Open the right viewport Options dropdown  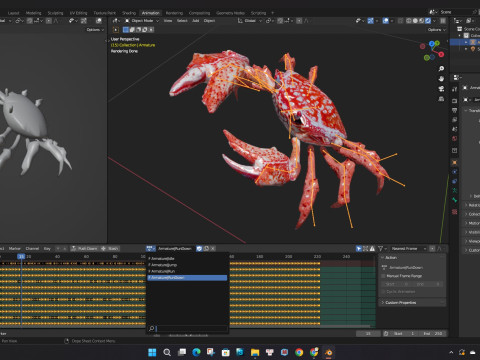coord(436,30)
